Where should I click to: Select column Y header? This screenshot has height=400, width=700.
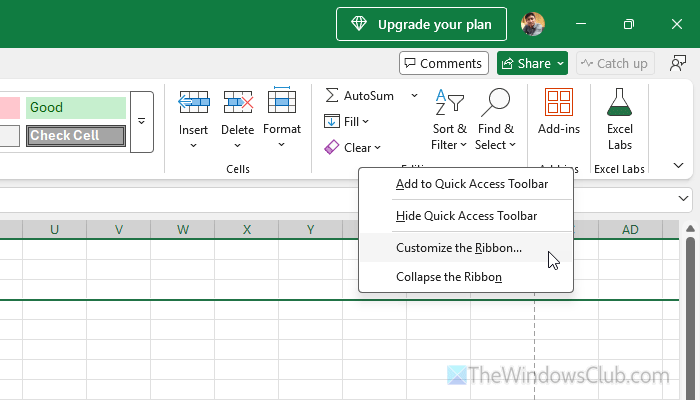click(x=310, y=229)
